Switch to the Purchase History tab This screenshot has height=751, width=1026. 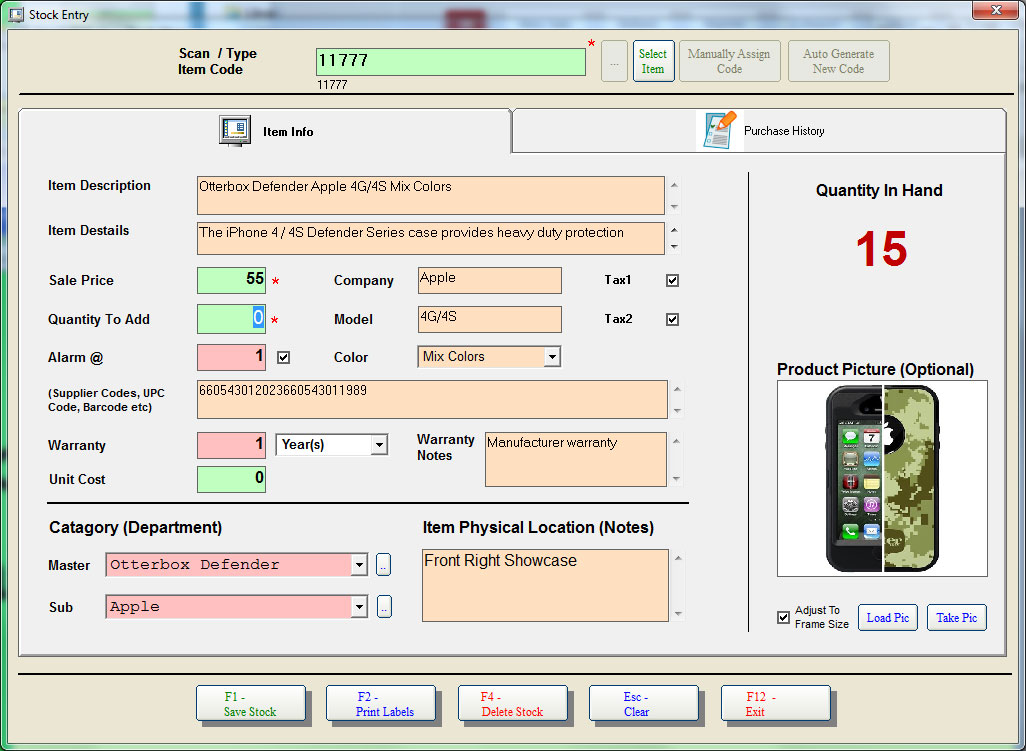[x=759, y=131]
